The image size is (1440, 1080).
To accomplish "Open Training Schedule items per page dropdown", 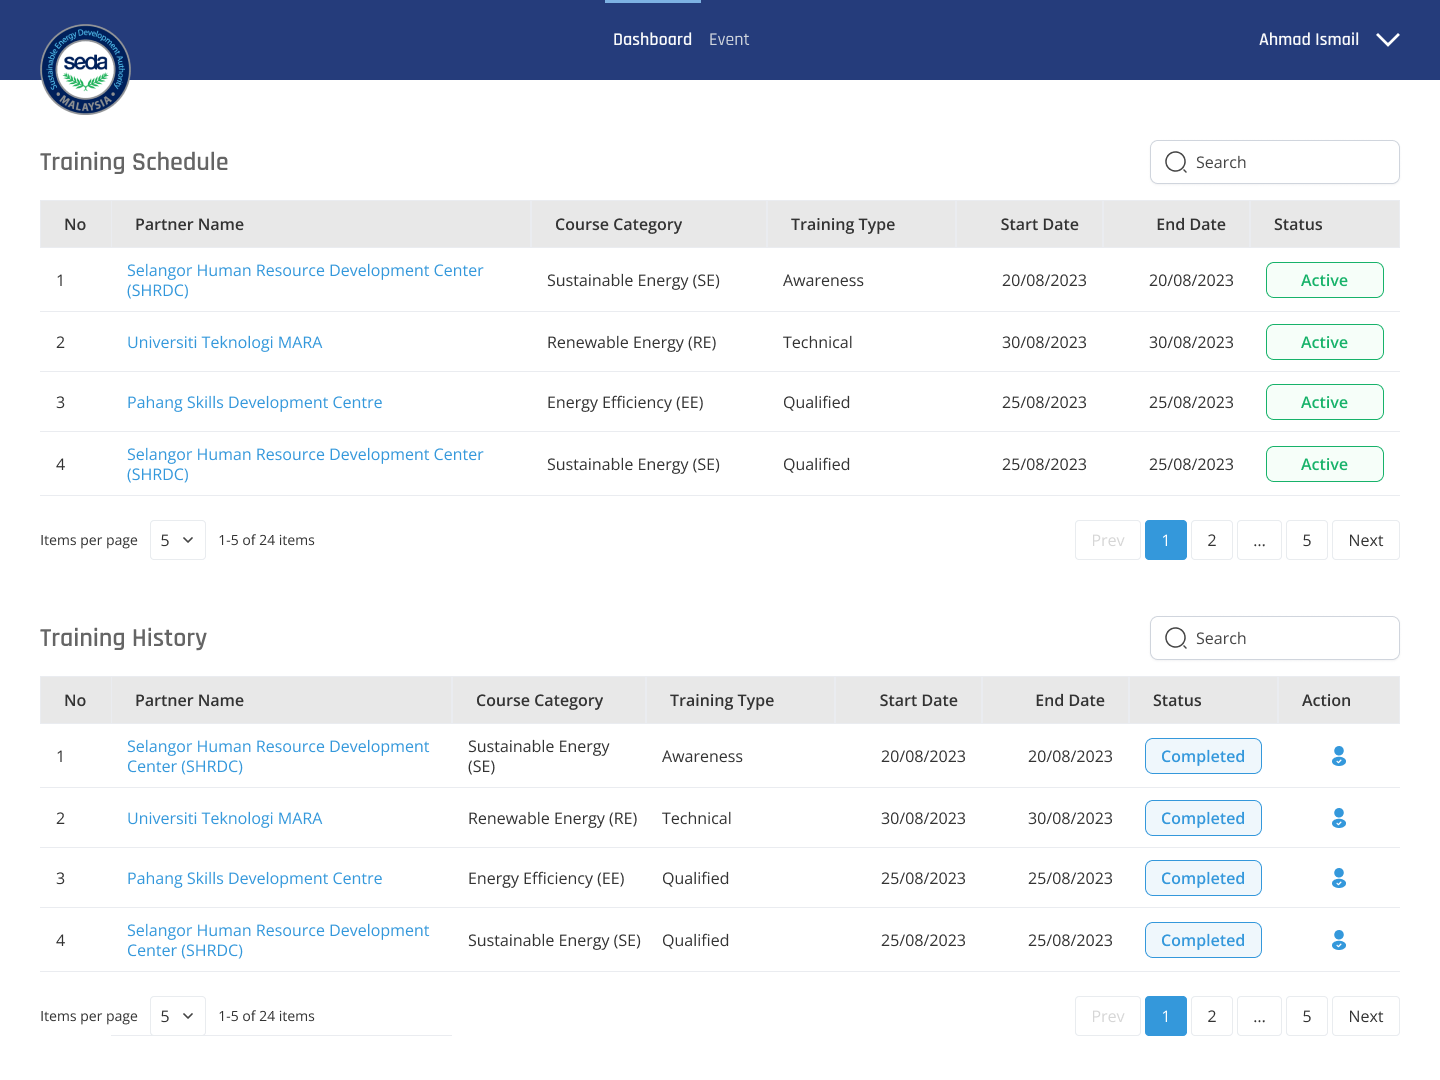I will (178, 540).
